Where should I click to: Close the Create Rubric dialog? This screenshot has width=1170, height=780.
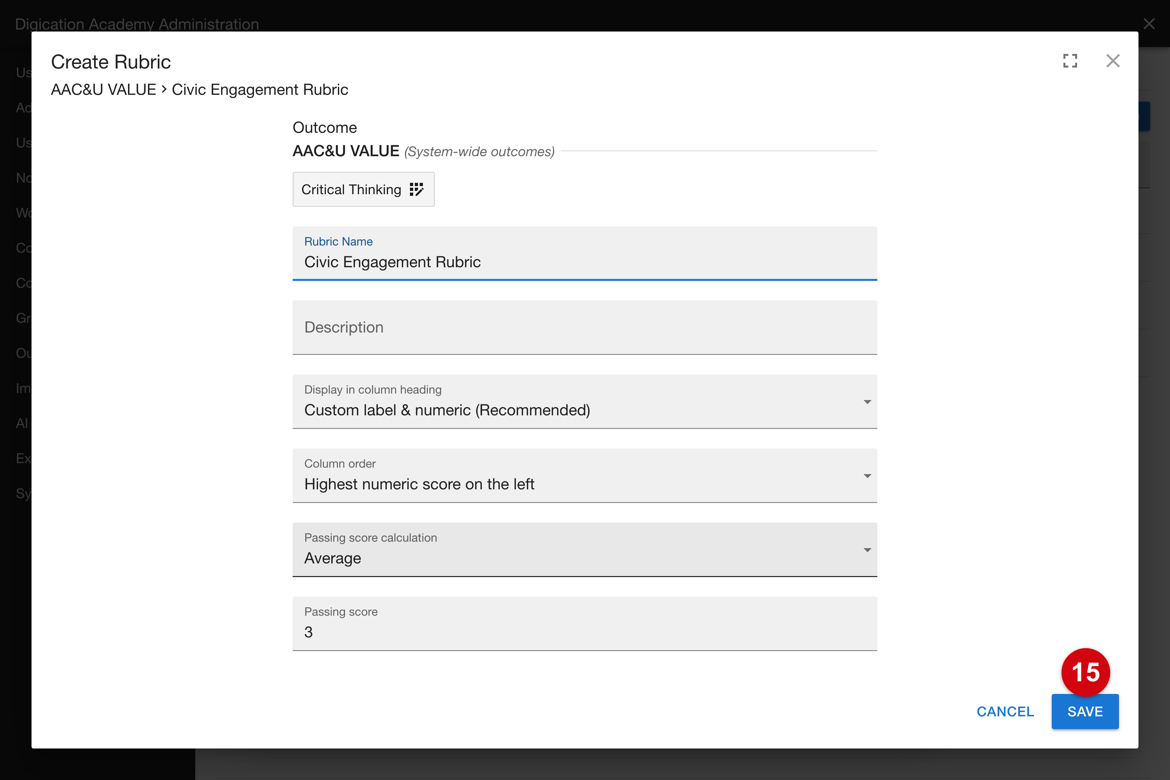pyautogui.click(x=1113, y=61)
